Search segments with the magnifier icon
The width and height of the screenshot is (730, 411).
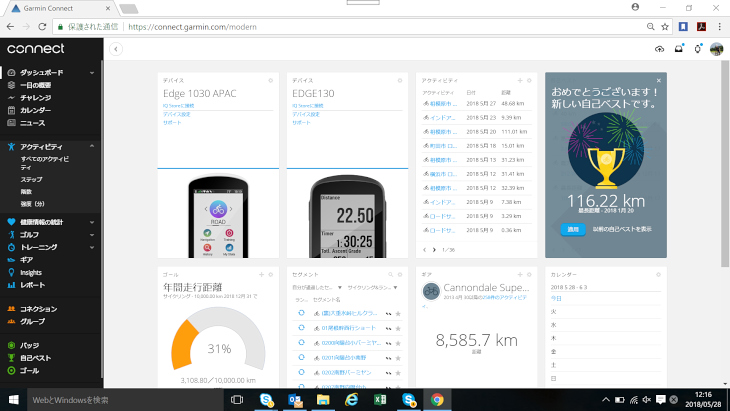click(391, 275)
